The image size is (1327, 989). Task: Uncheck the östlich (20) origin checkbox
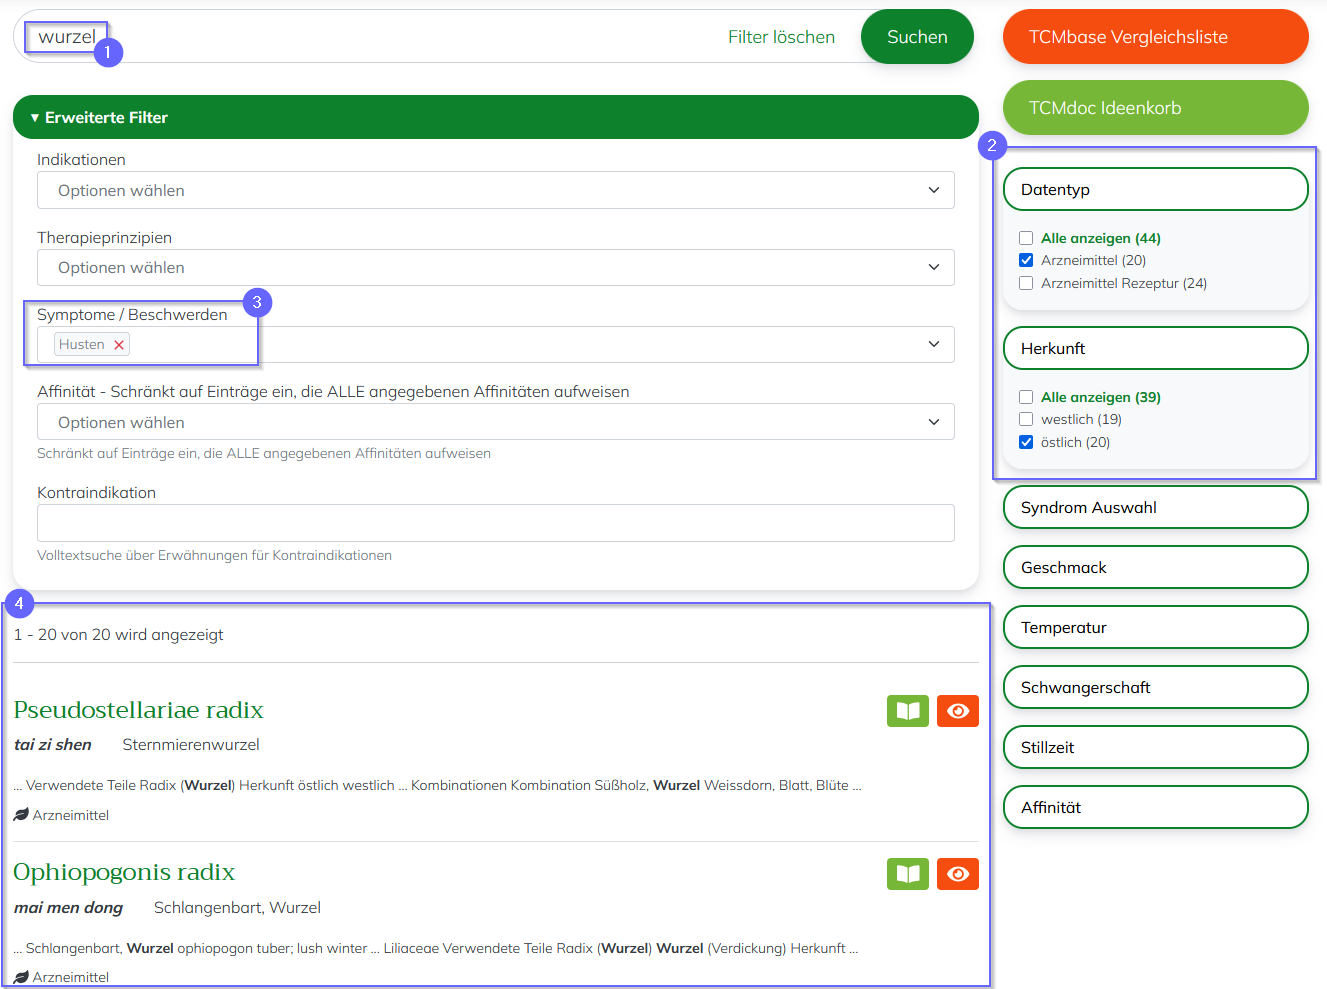click(1026, 442)
